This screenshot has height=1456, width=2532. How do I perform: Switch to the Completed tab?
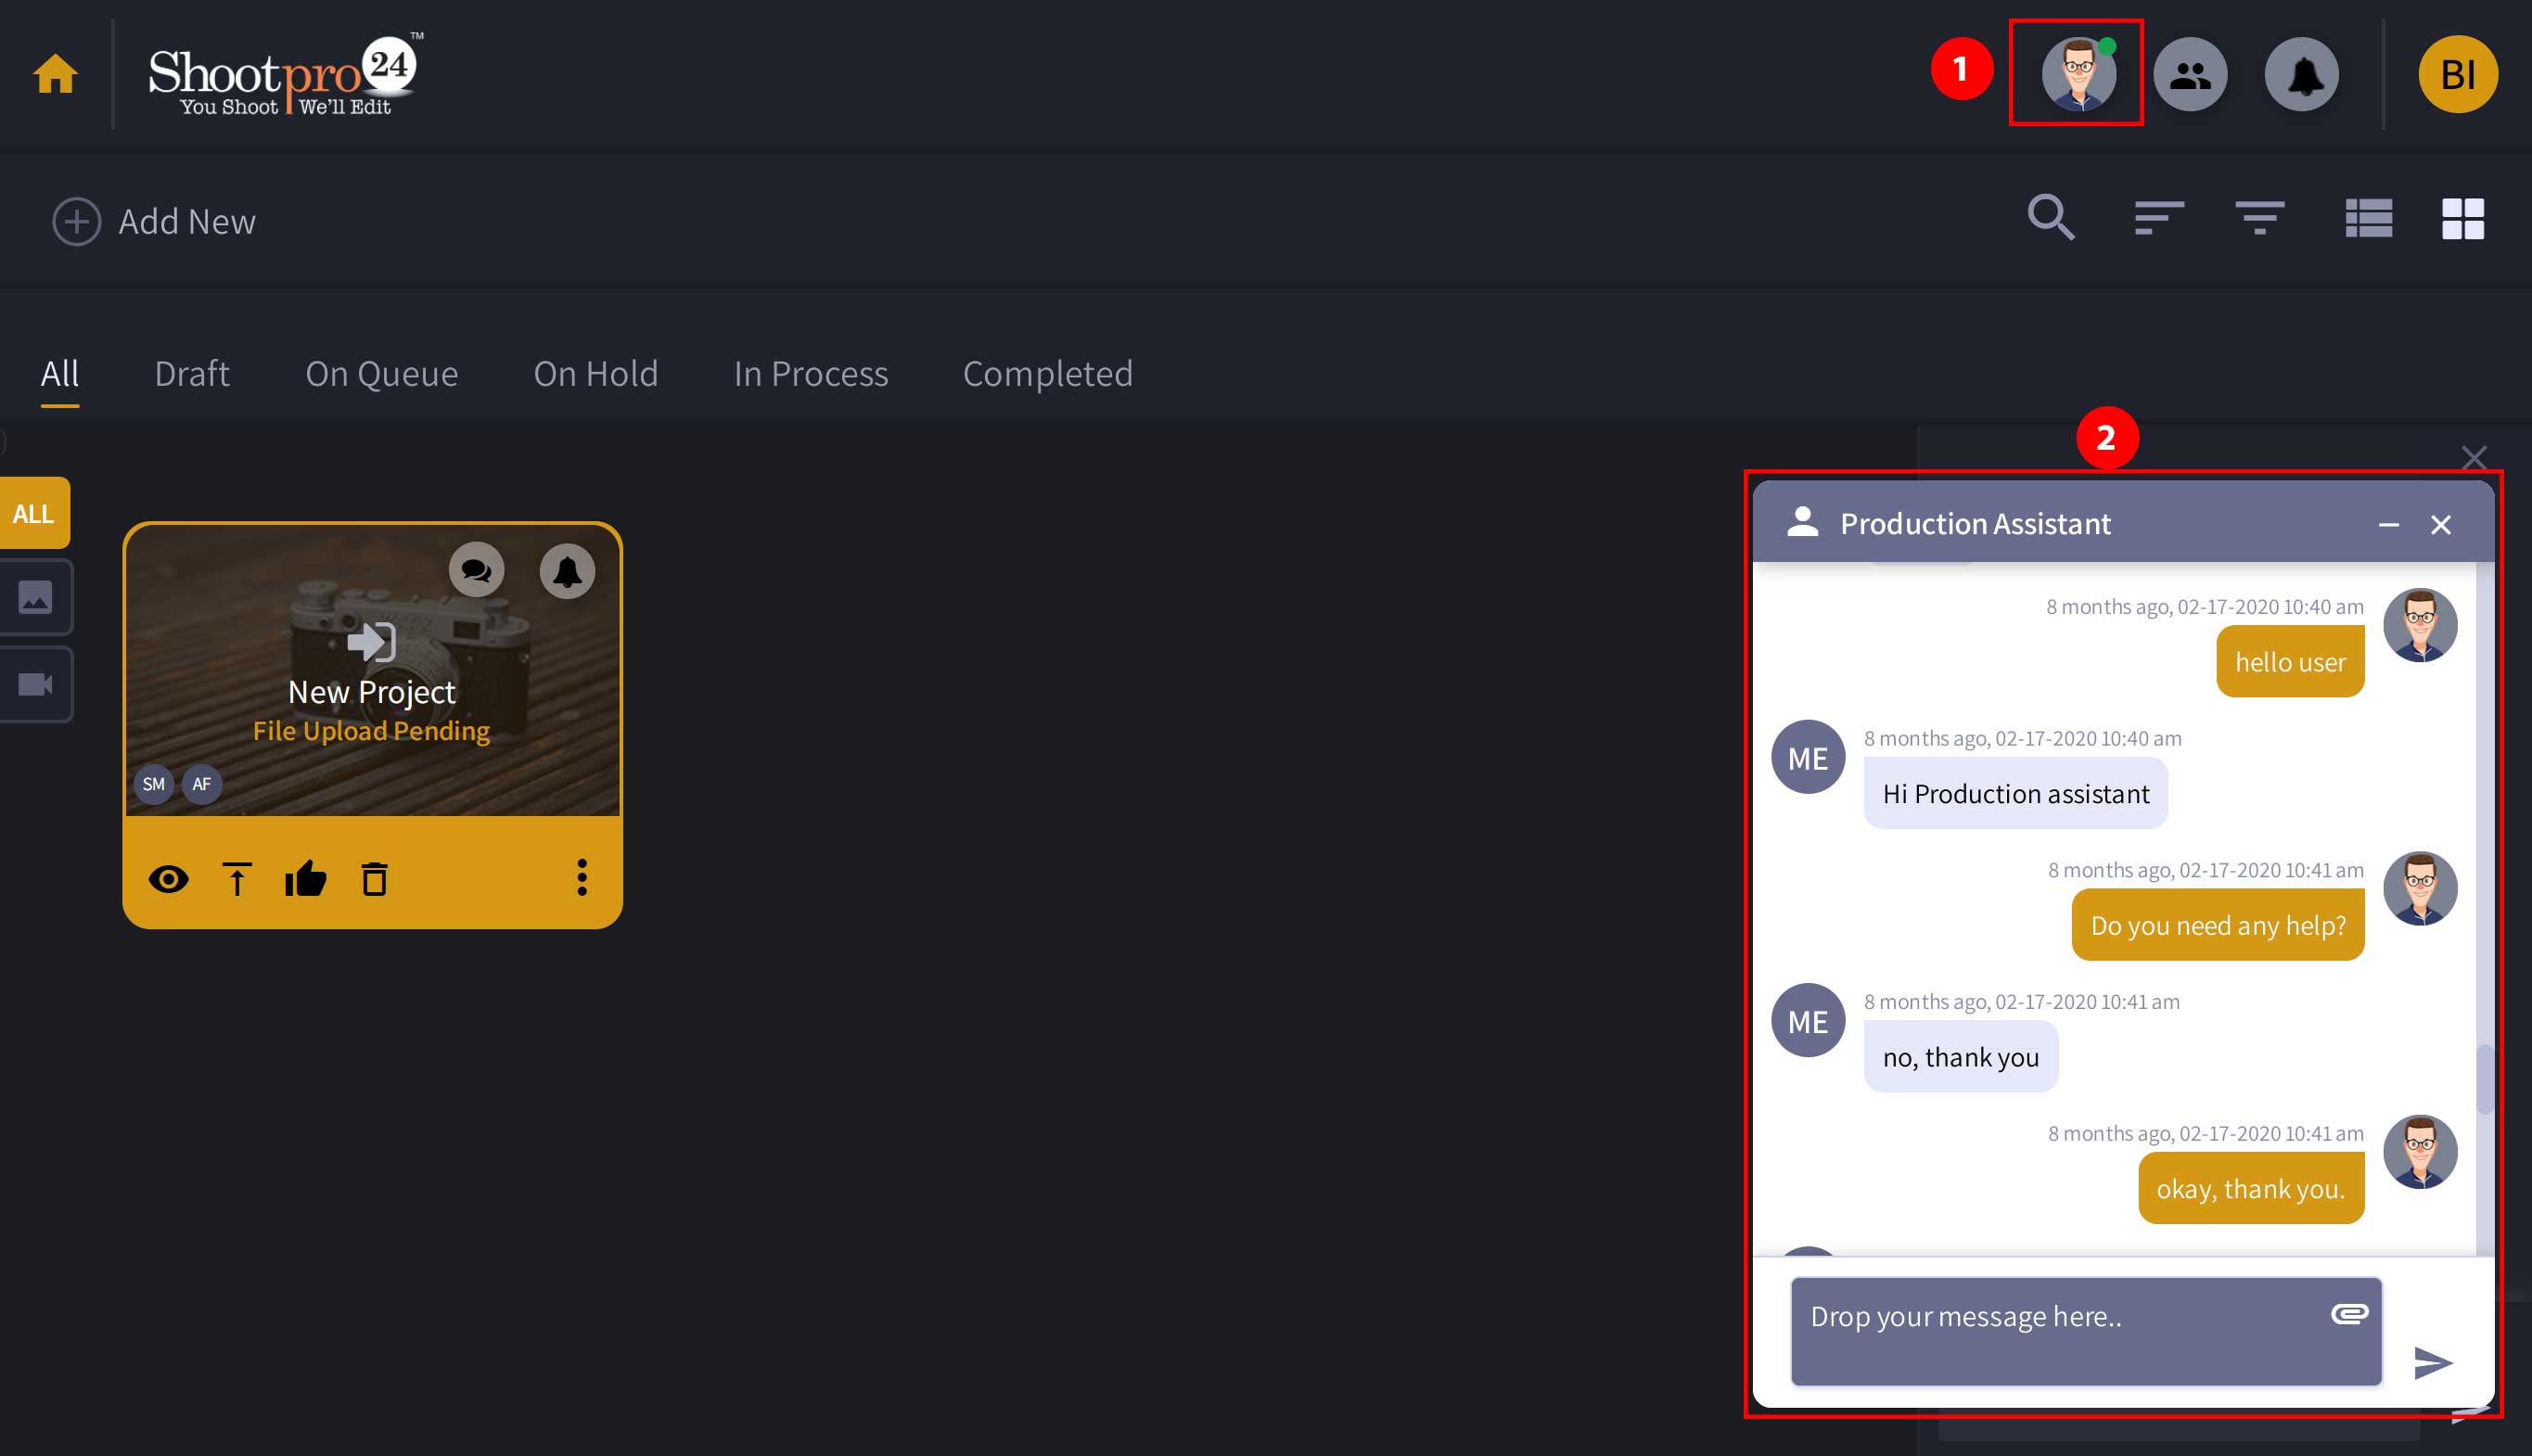click(x=1047, y=373)
